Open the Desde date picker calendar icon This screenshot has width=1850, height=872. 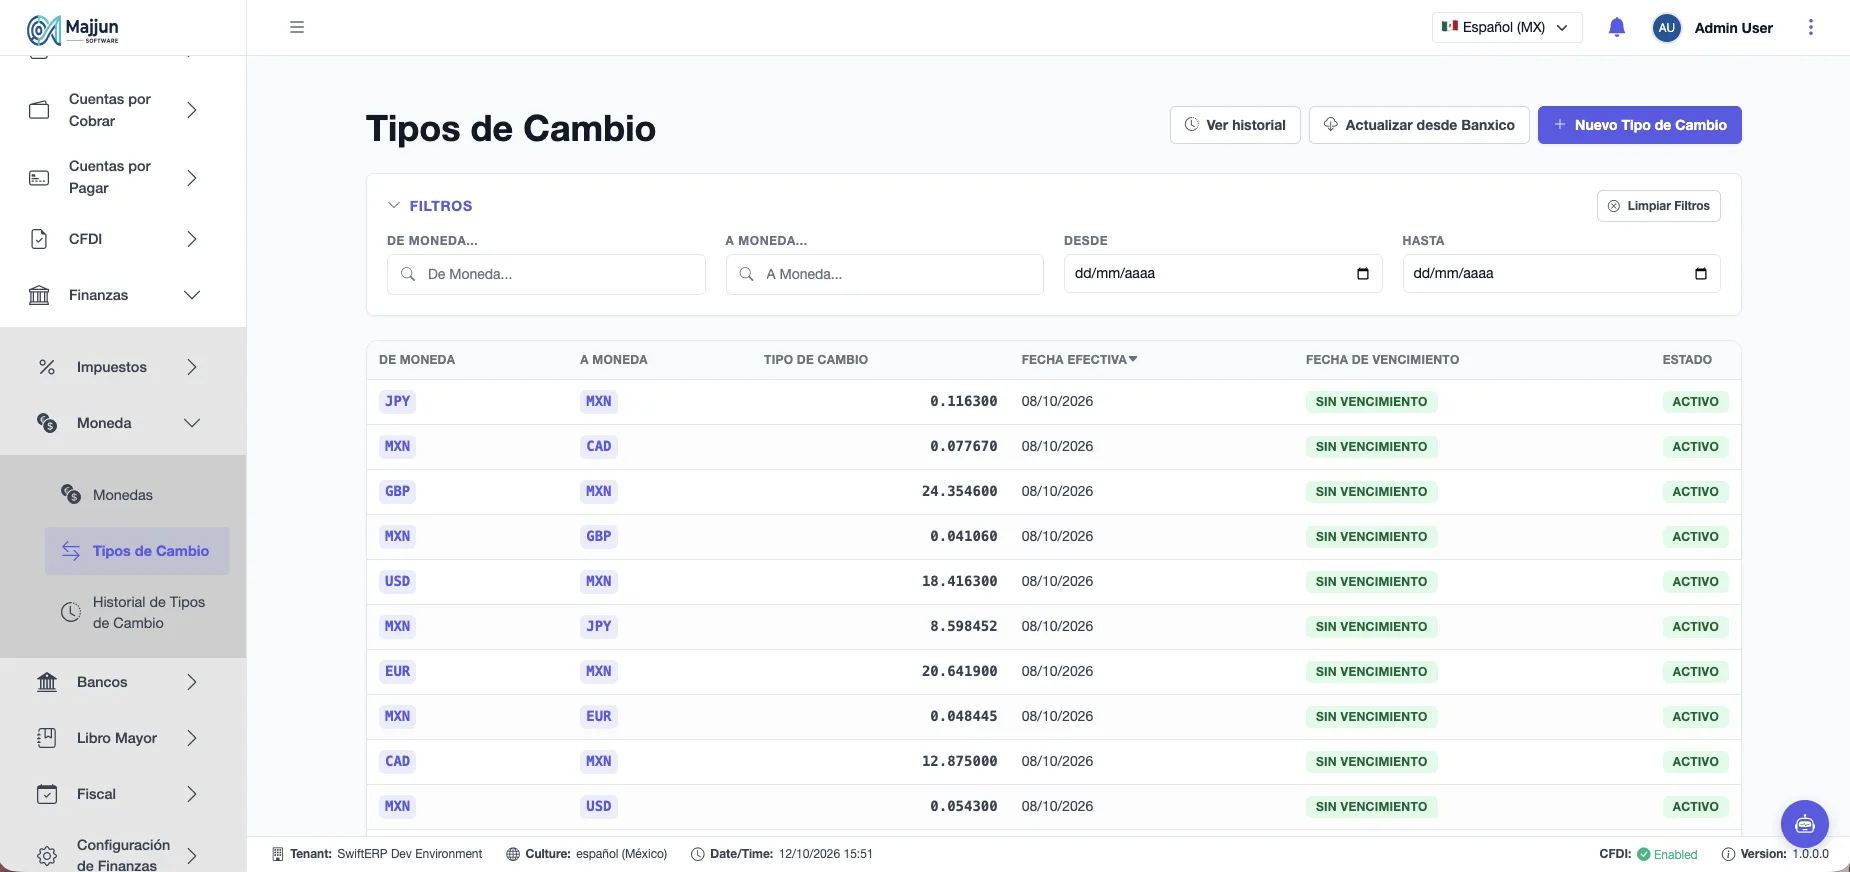coord(1363,274)
